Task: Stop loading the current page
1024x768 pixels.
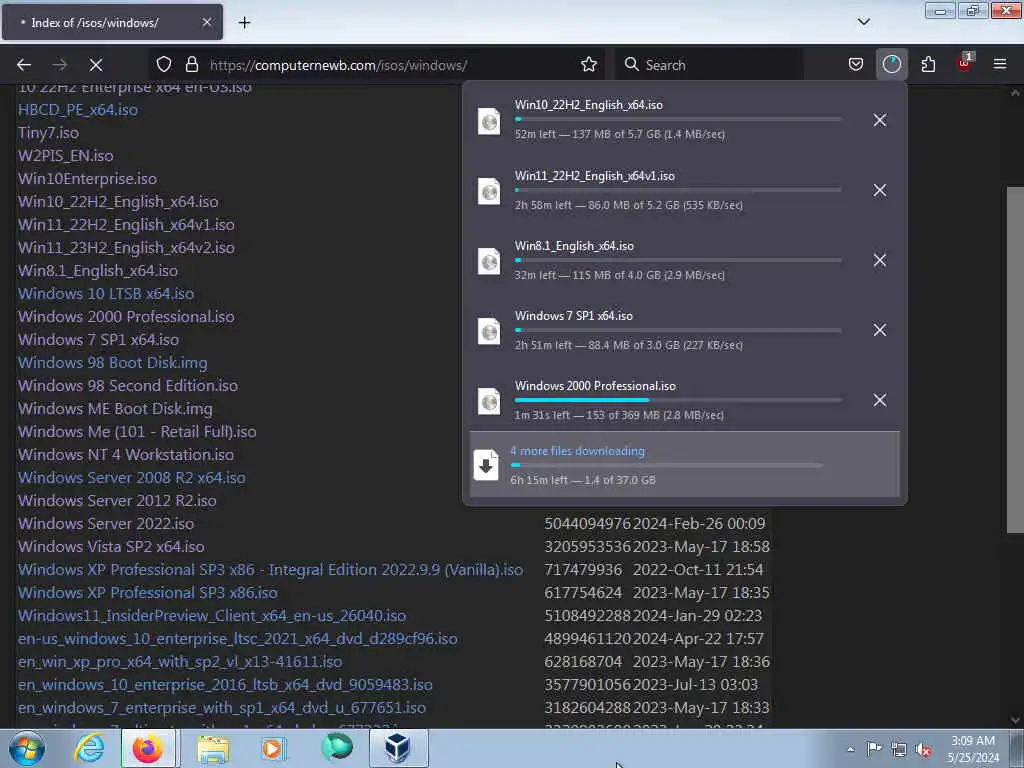Action: [x=95, y=65]
